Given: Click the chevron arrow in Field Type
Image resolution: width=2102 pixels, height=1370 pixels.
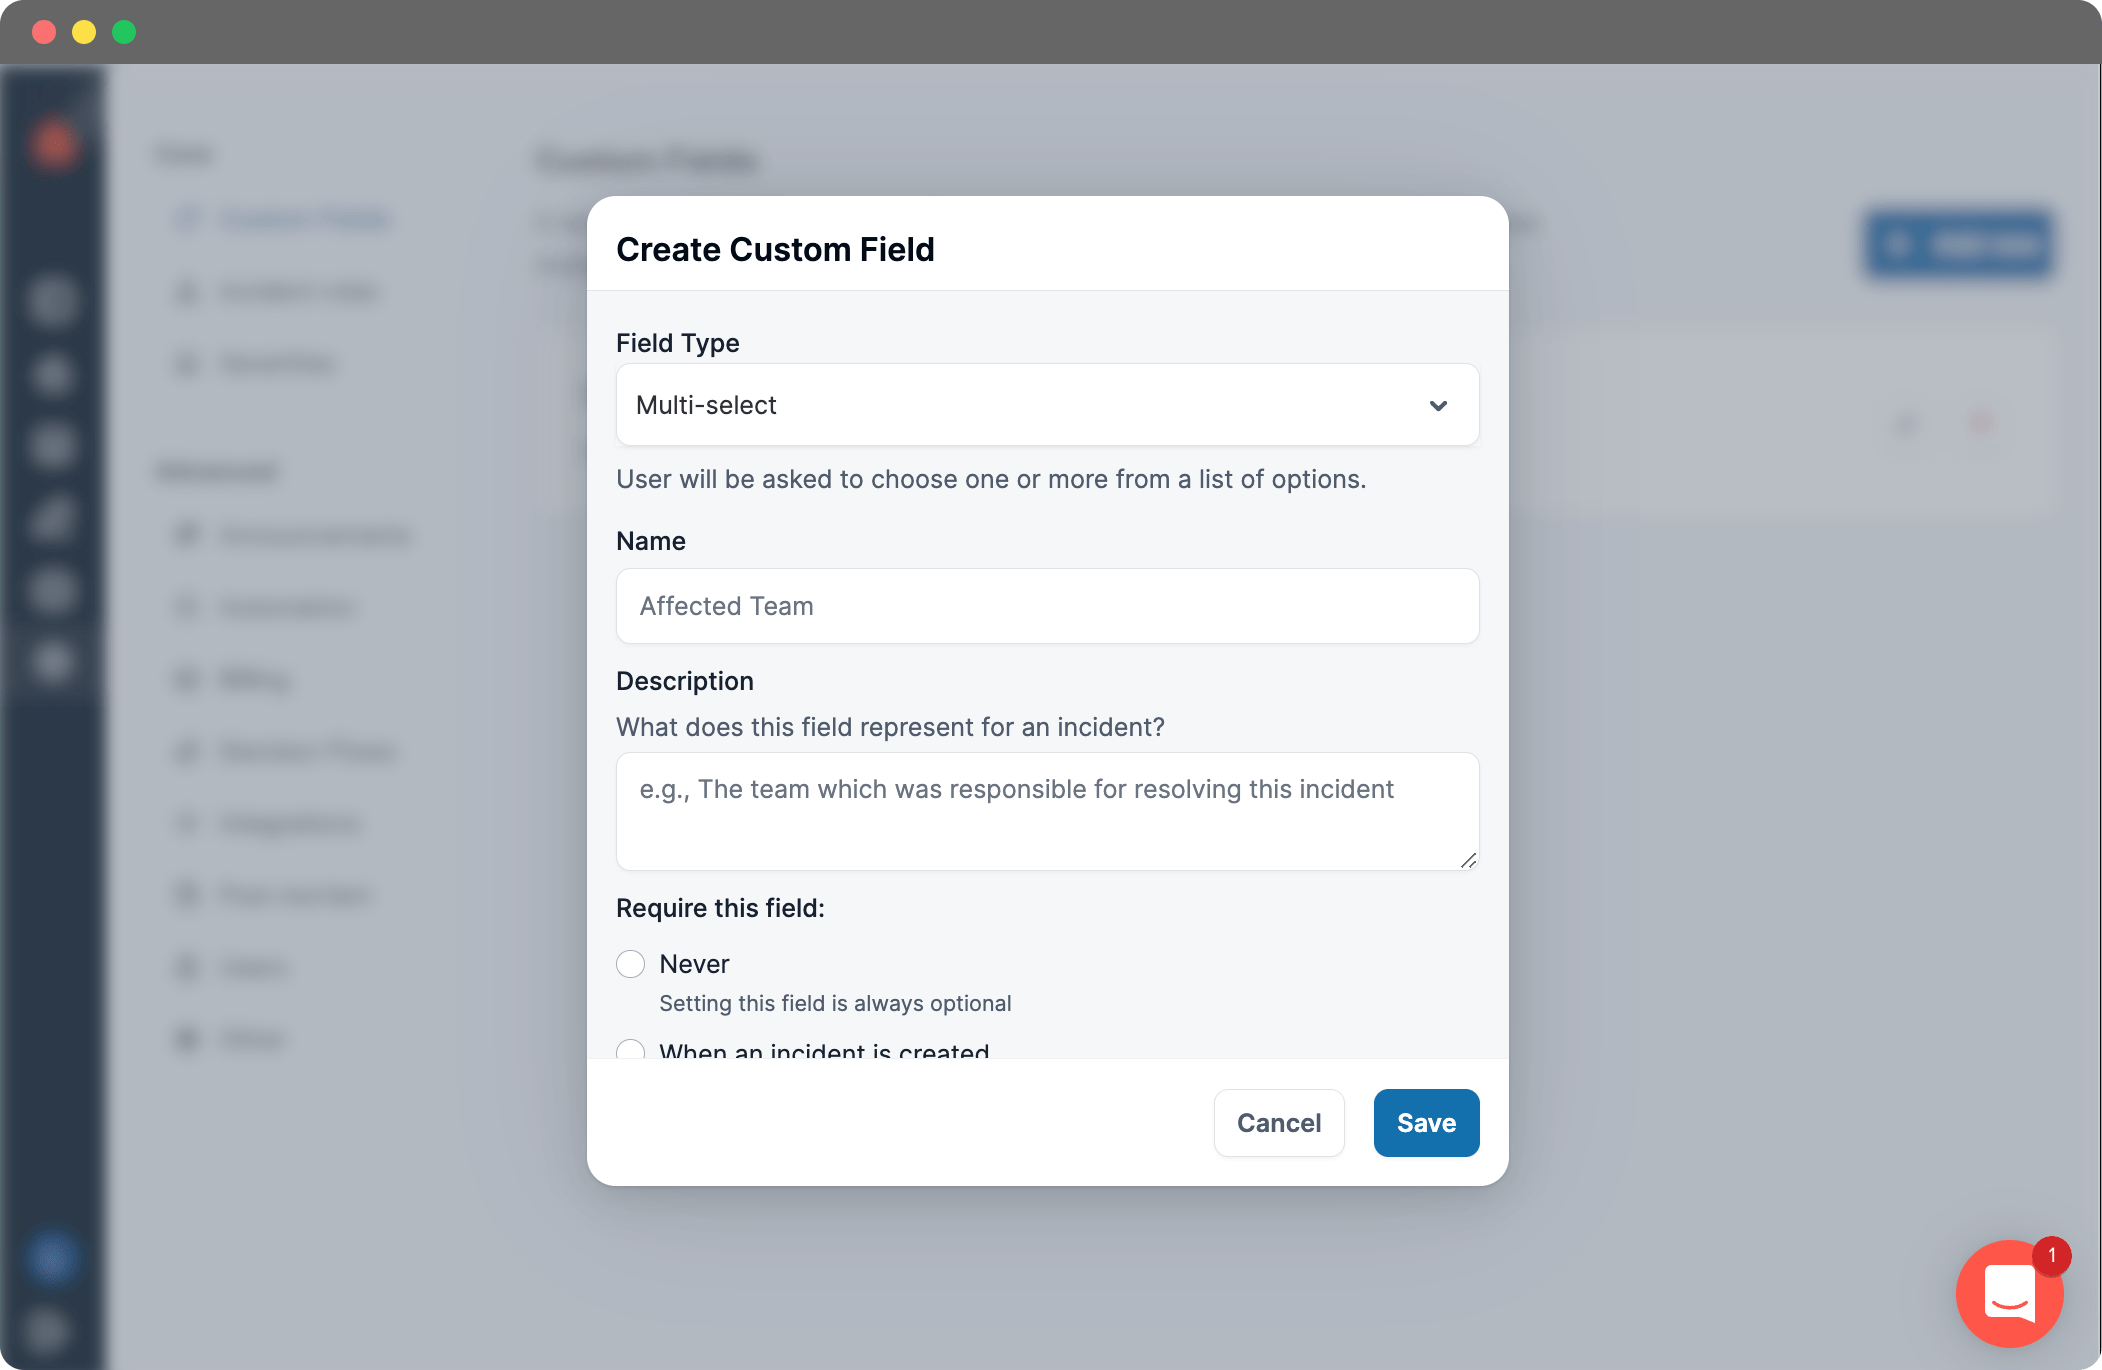Looking at the screenshot, I should coord(1438,406).
